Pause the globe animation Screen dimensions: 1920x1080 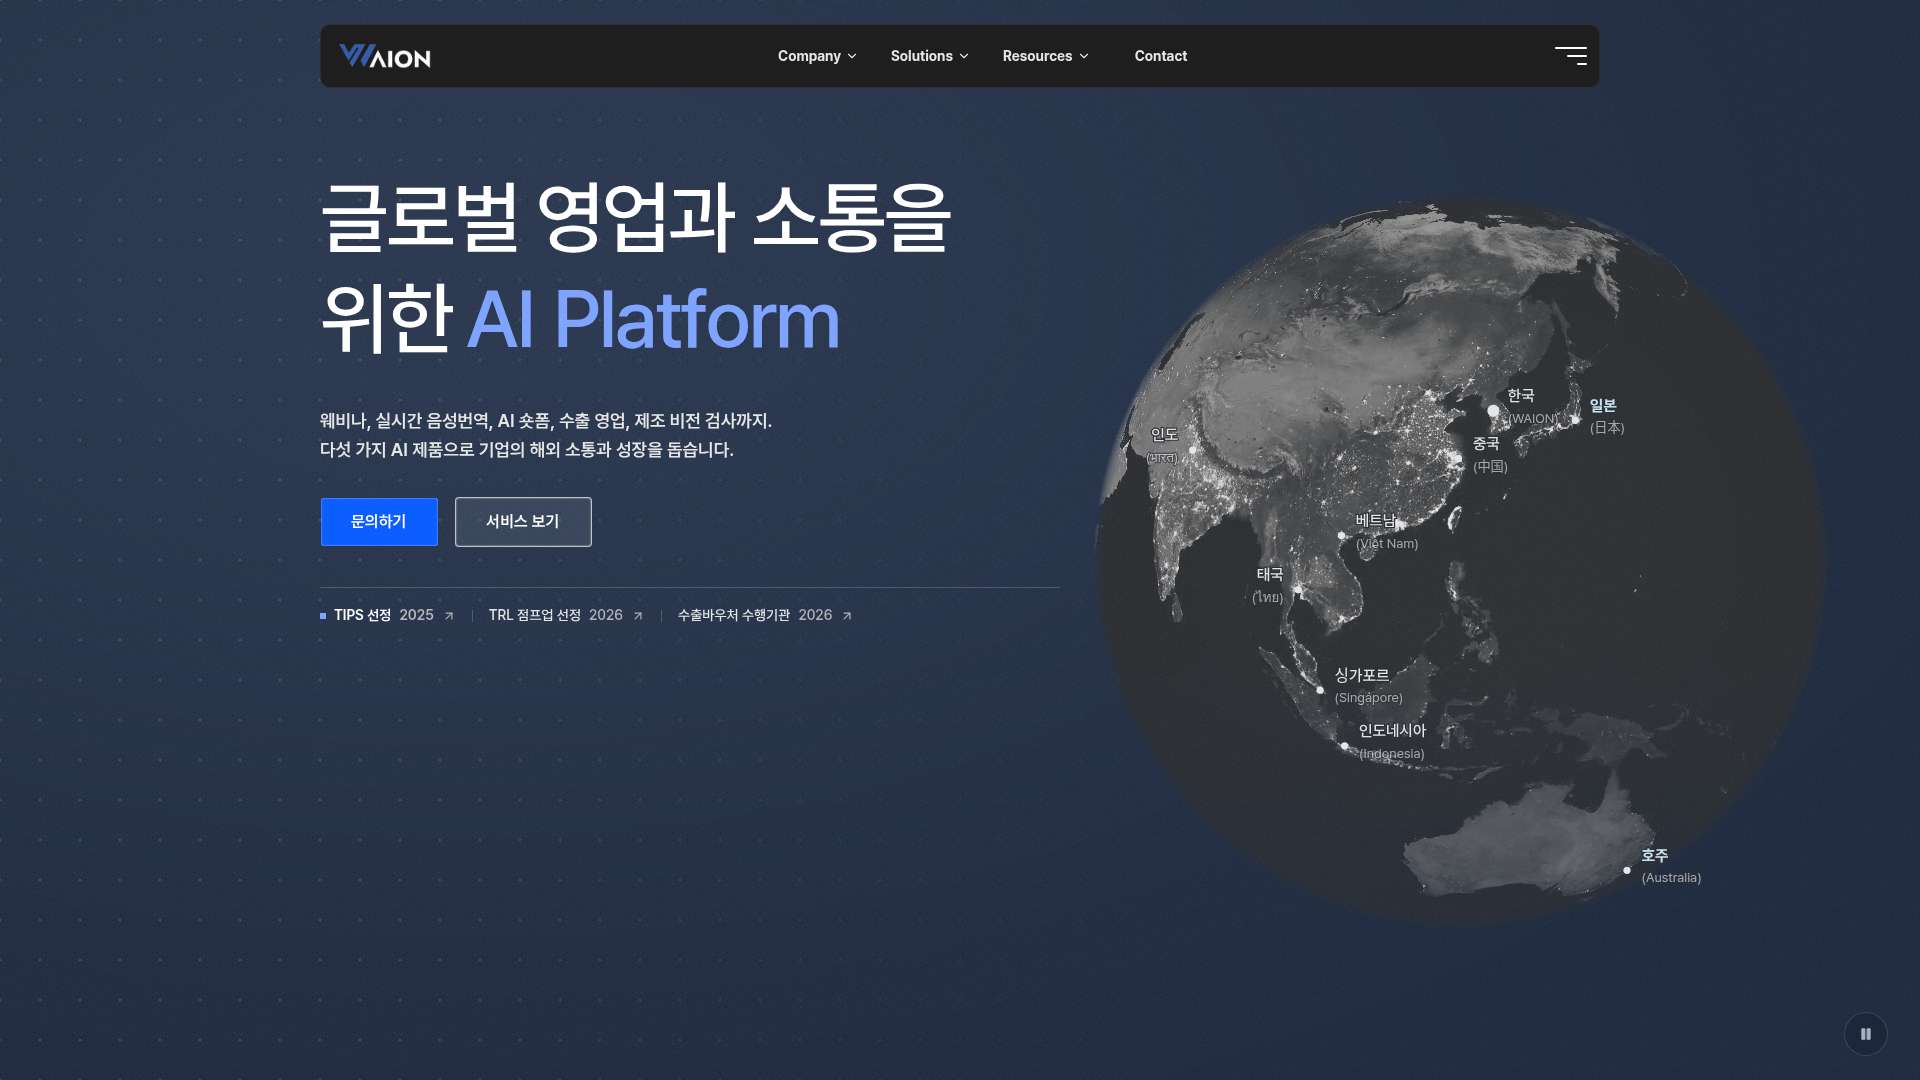1865,1034
